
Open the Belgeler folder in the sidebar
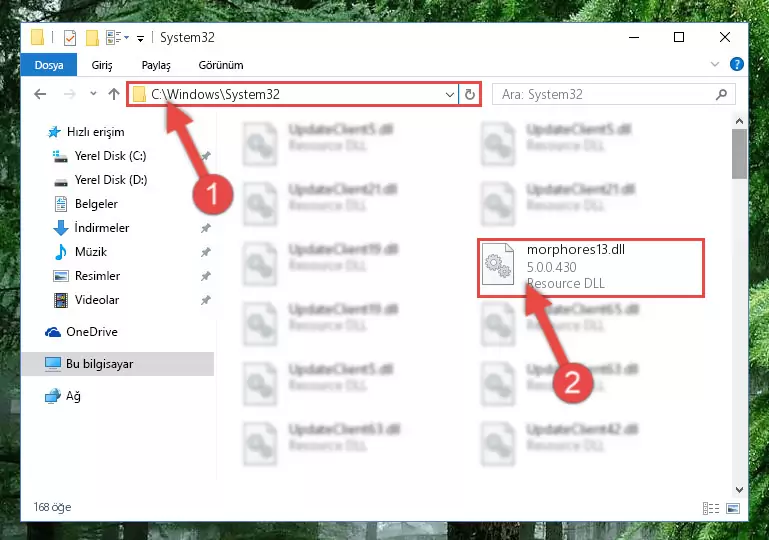[96, 204]
